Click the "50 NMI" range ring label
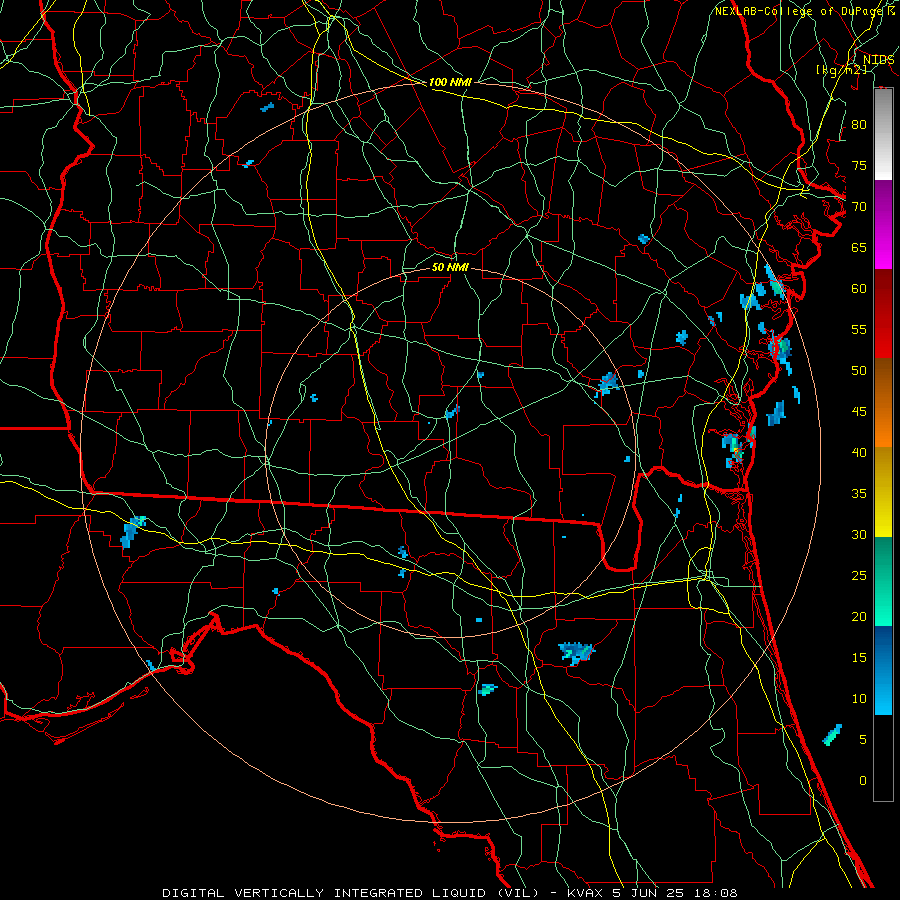 point(450,268)
